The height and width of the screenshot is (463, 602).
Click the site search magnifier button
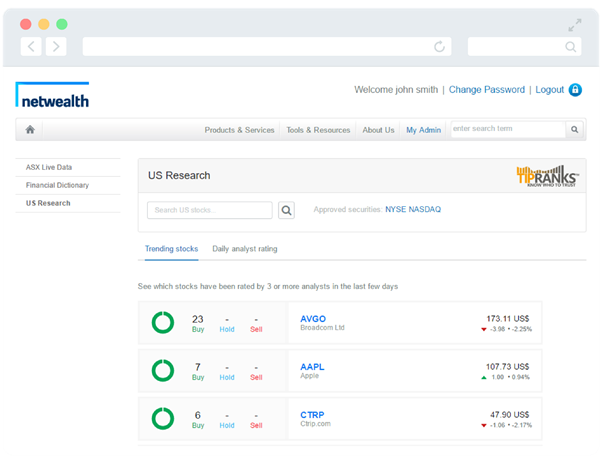click(x=574, y=129)
